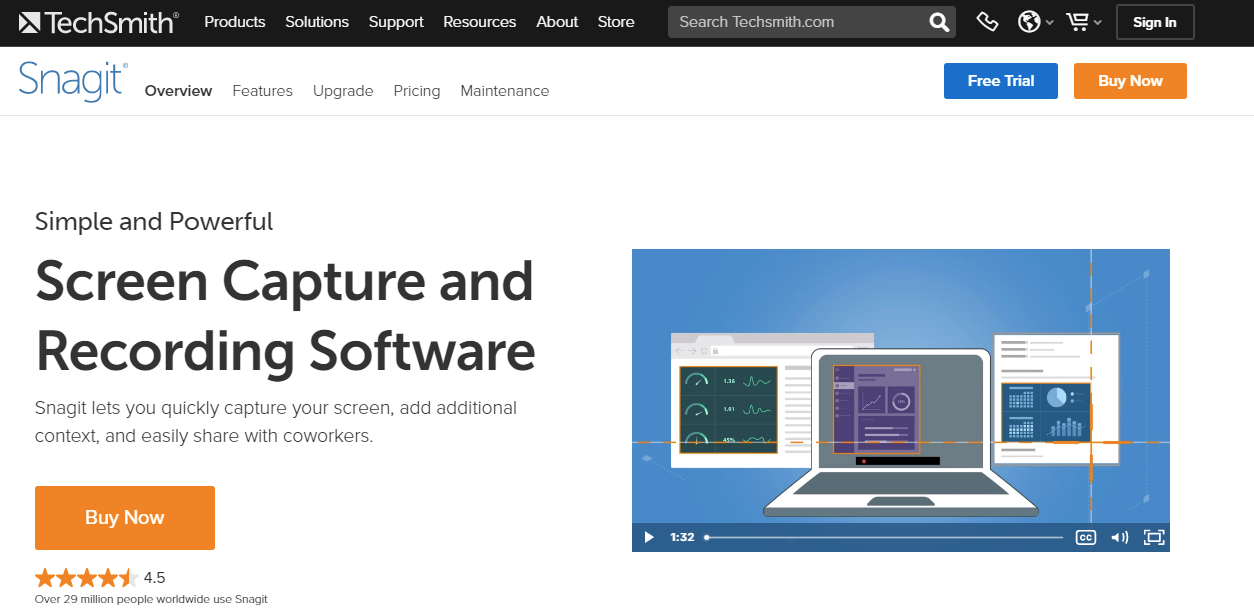
Task: Play the Snagit video
Action: click(x=648, y=537)
